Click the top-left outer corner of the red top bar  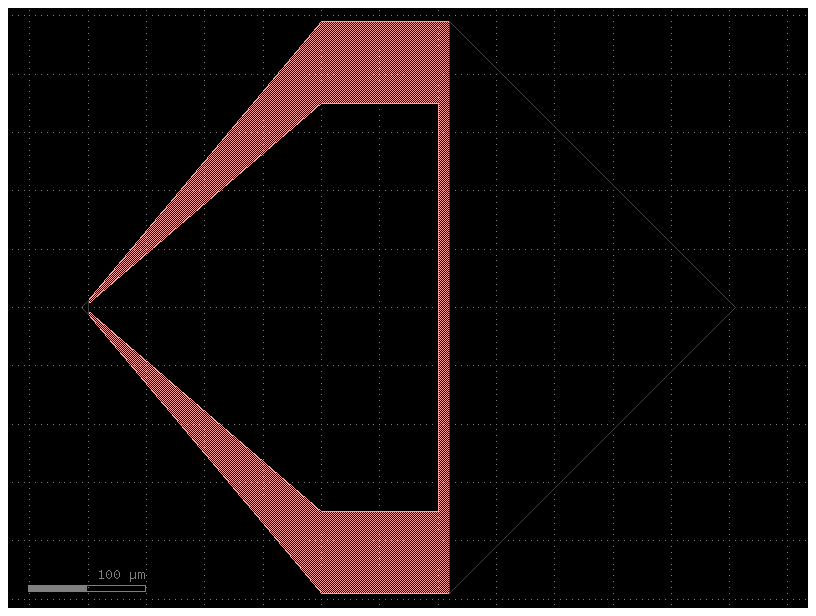coord(322,22)
